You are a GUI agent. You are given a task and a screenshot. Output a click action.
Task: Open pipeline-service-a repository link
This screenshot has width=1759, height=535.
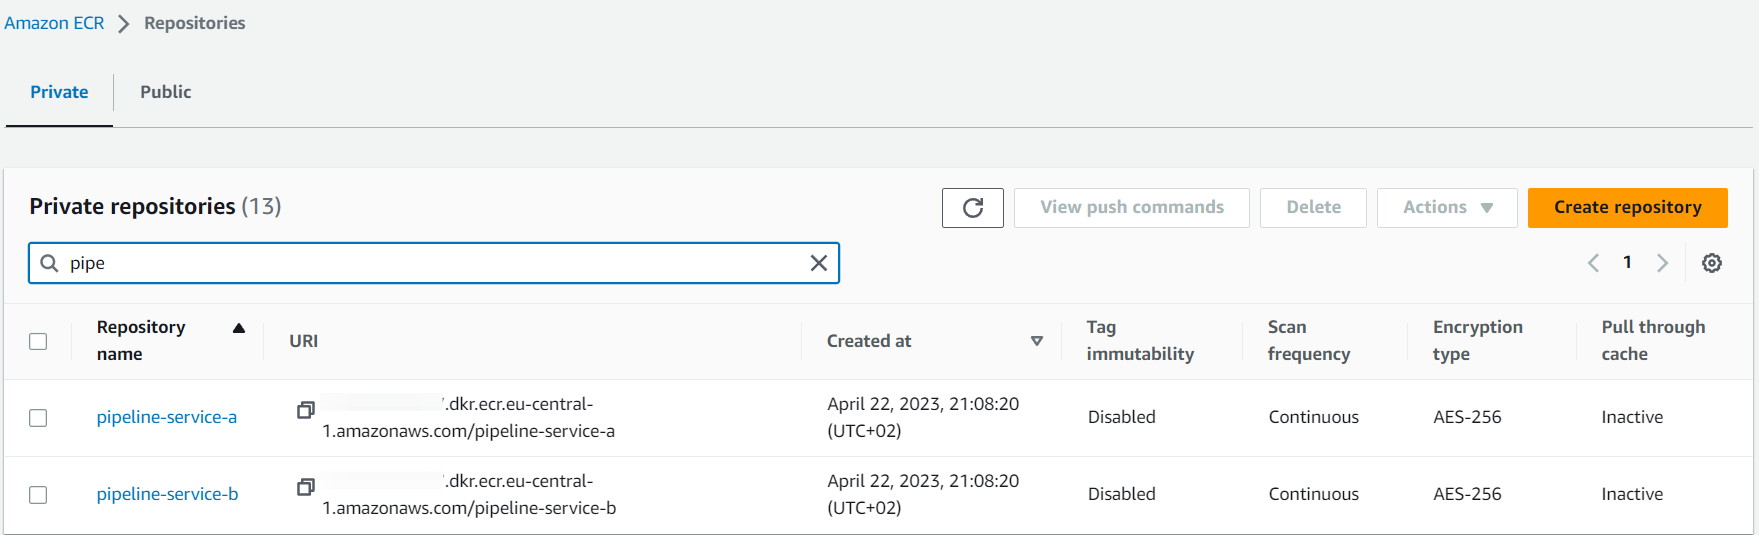[167, 417]
